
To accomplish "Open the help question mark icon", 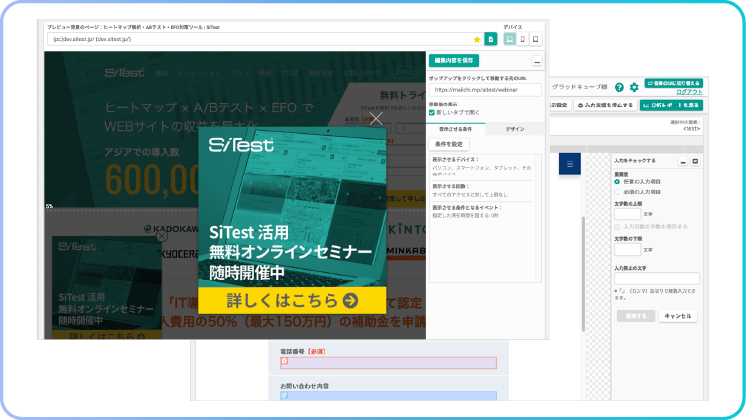I will (x=619, y=87).
